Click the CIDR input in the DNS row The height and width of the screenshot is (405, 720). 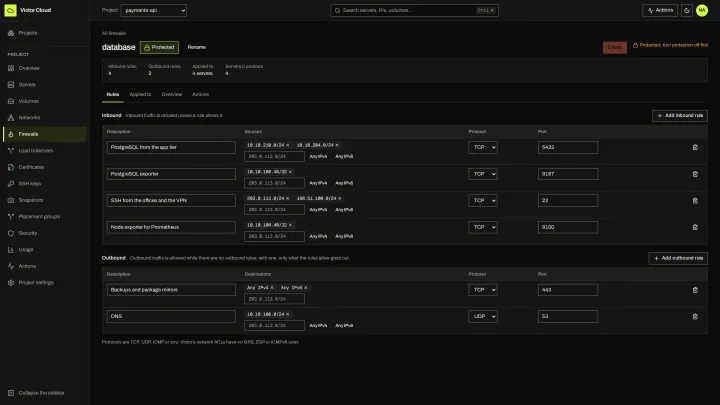pos(274,326)
